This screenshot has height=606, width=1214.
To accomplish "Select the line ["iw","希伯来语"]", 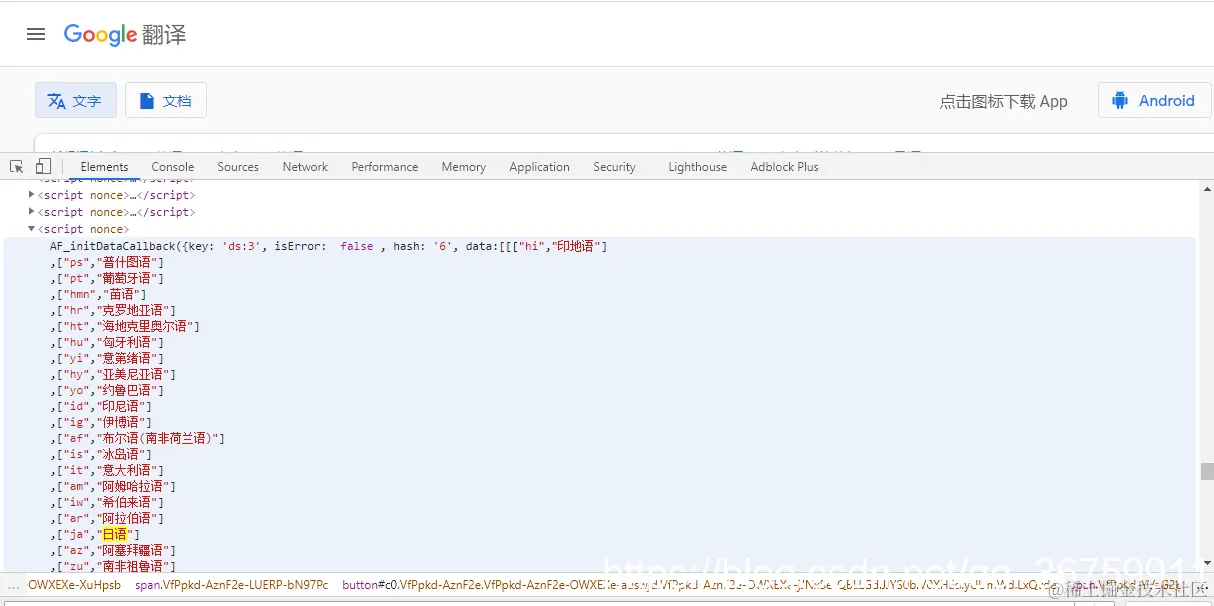I will pos(107,502).
